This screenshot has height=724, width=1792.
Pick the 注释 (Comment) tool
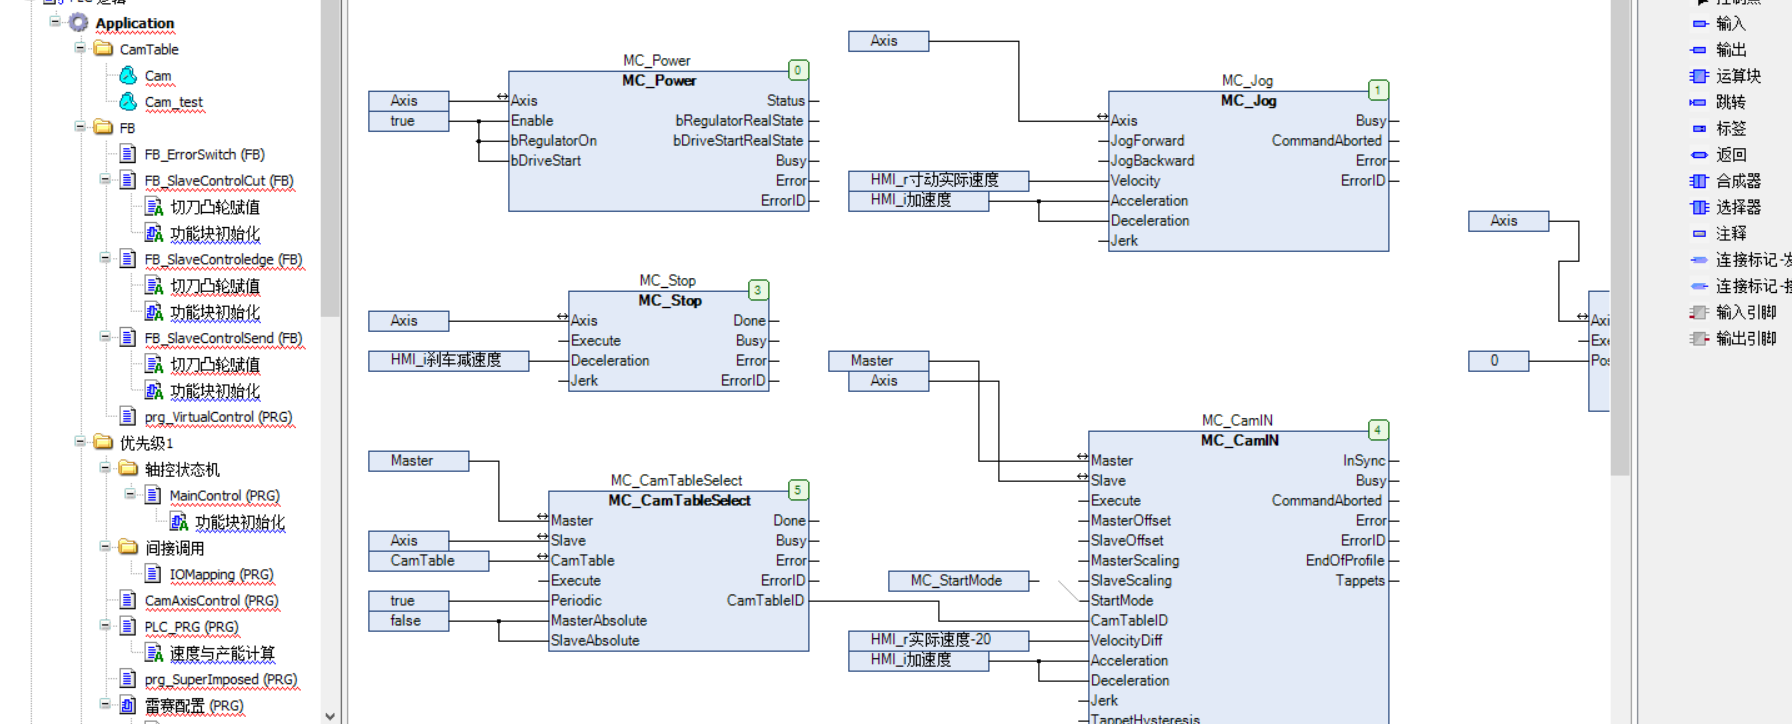pos(1729,233)
